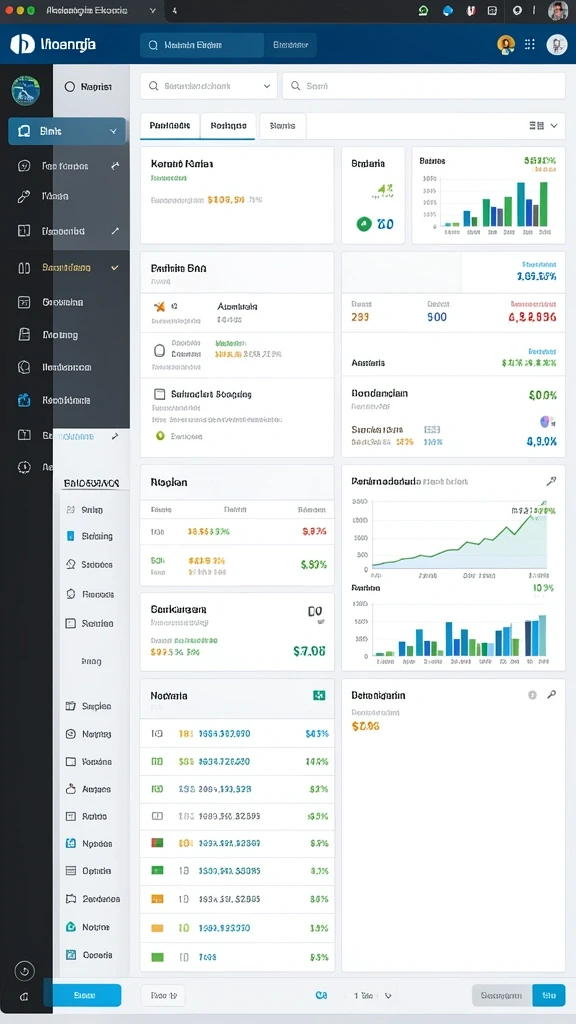This screenshot has width=576, height=1024.
Task: Expand the highlighted blue sidebar item chevron
Action: [x=113, y=131]
